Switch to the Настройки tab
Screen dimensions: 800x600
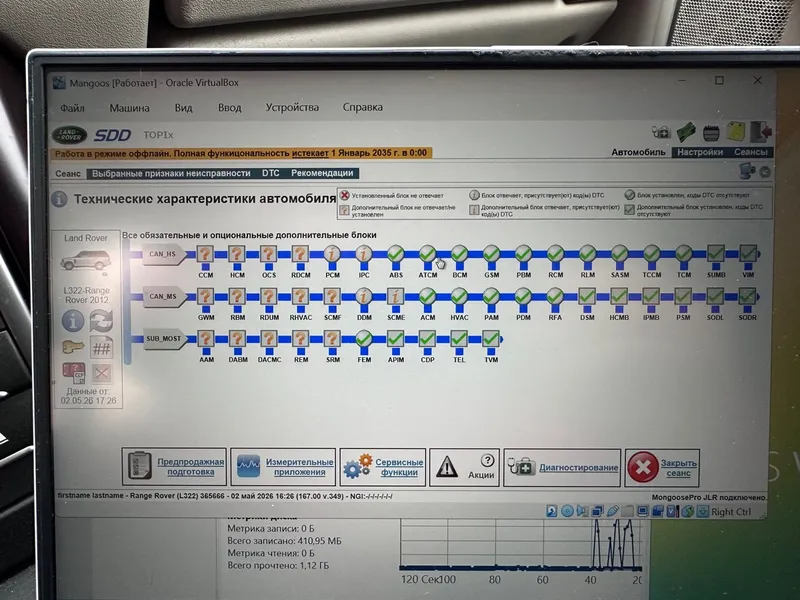700,152
